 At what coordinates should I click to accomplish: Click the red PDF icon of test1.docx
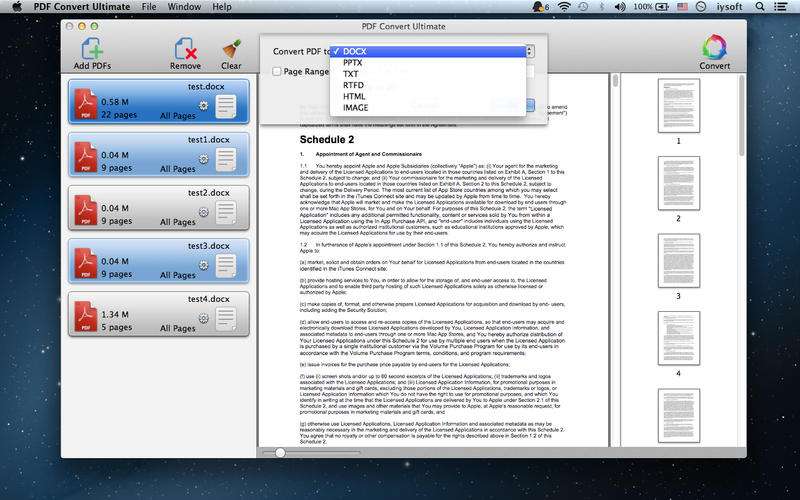click(x=86, y=157)
